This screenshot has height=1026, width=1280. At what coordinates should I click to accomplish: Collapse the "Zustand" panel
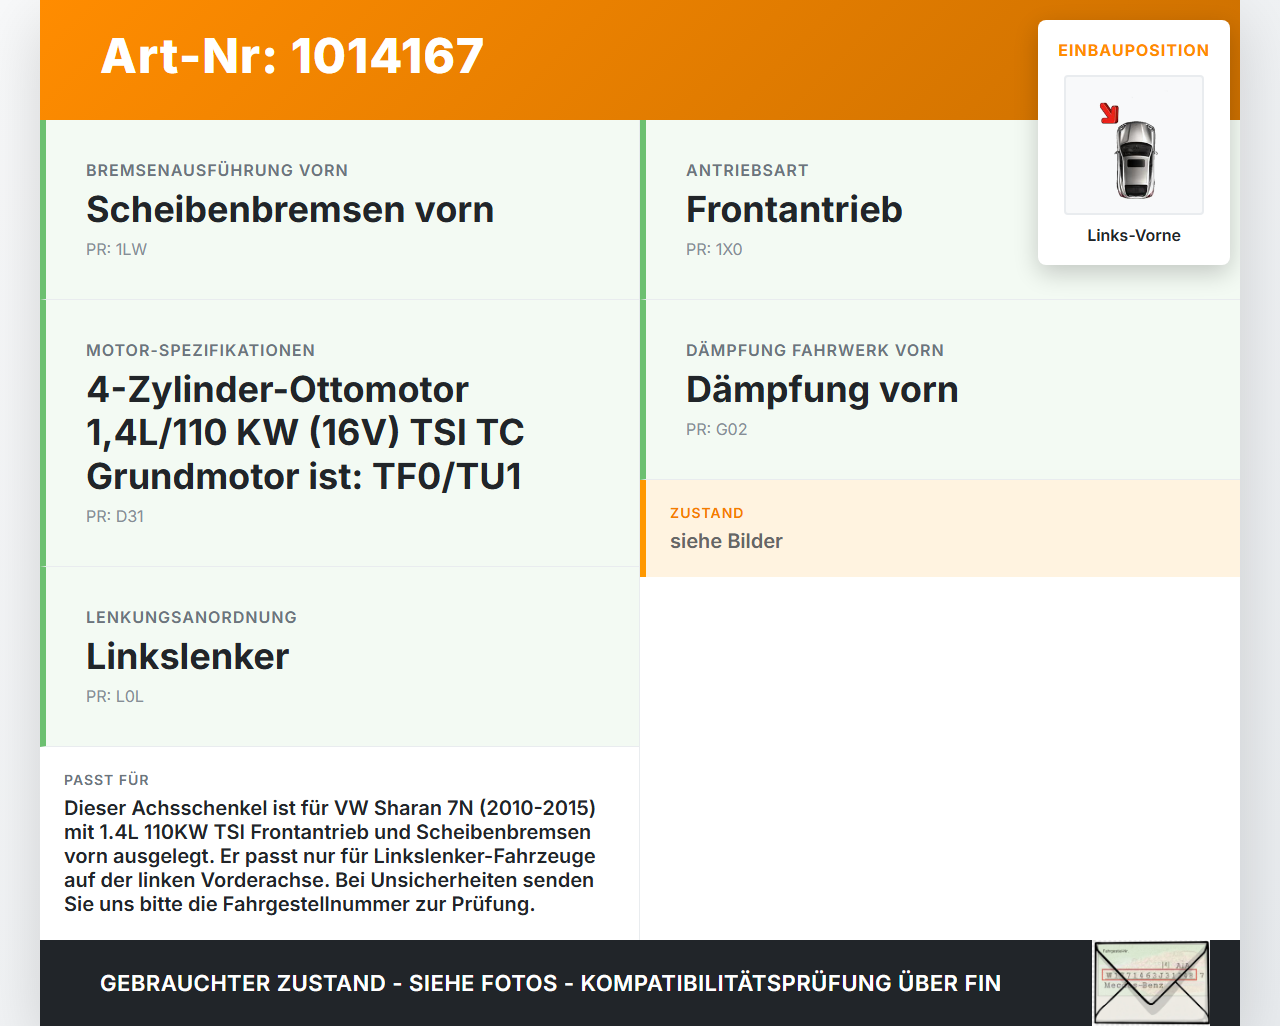pyautogui.click(x=940, y=528)
